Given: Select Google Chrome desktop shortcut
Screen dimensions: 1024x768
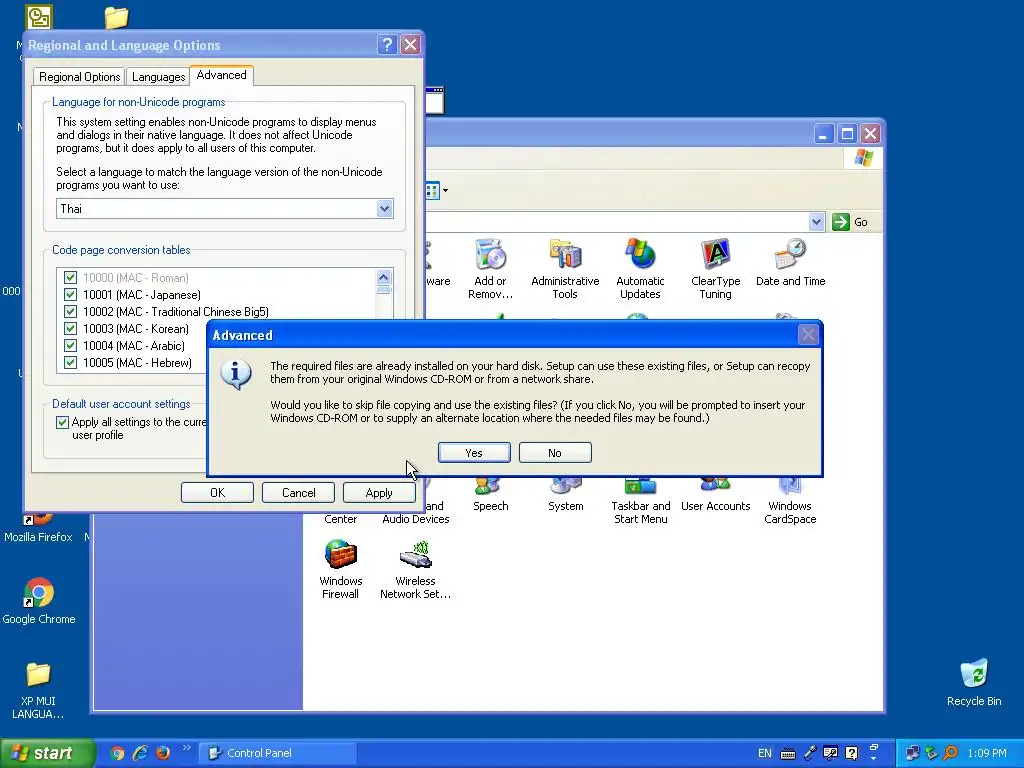Looking at the screenshot, I should pyautogui.click(x=39, y=601).
